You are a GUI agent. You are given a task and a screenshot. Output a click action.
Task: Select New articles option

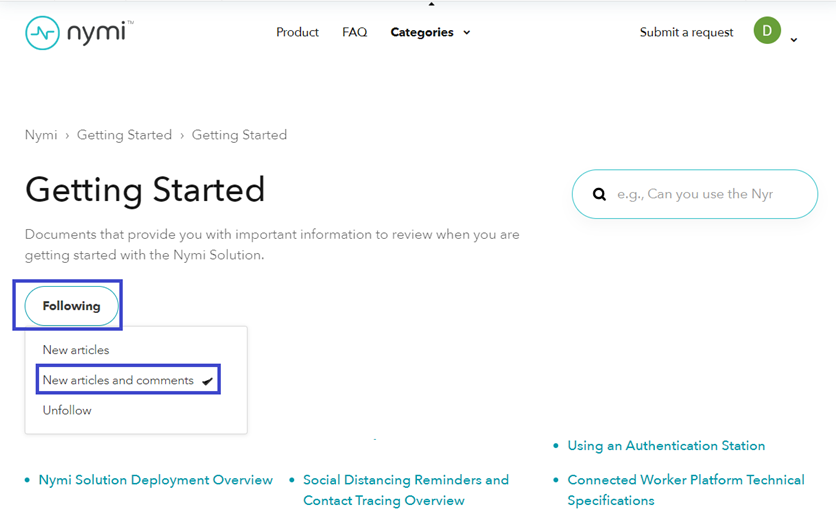[x=76, y=350]
